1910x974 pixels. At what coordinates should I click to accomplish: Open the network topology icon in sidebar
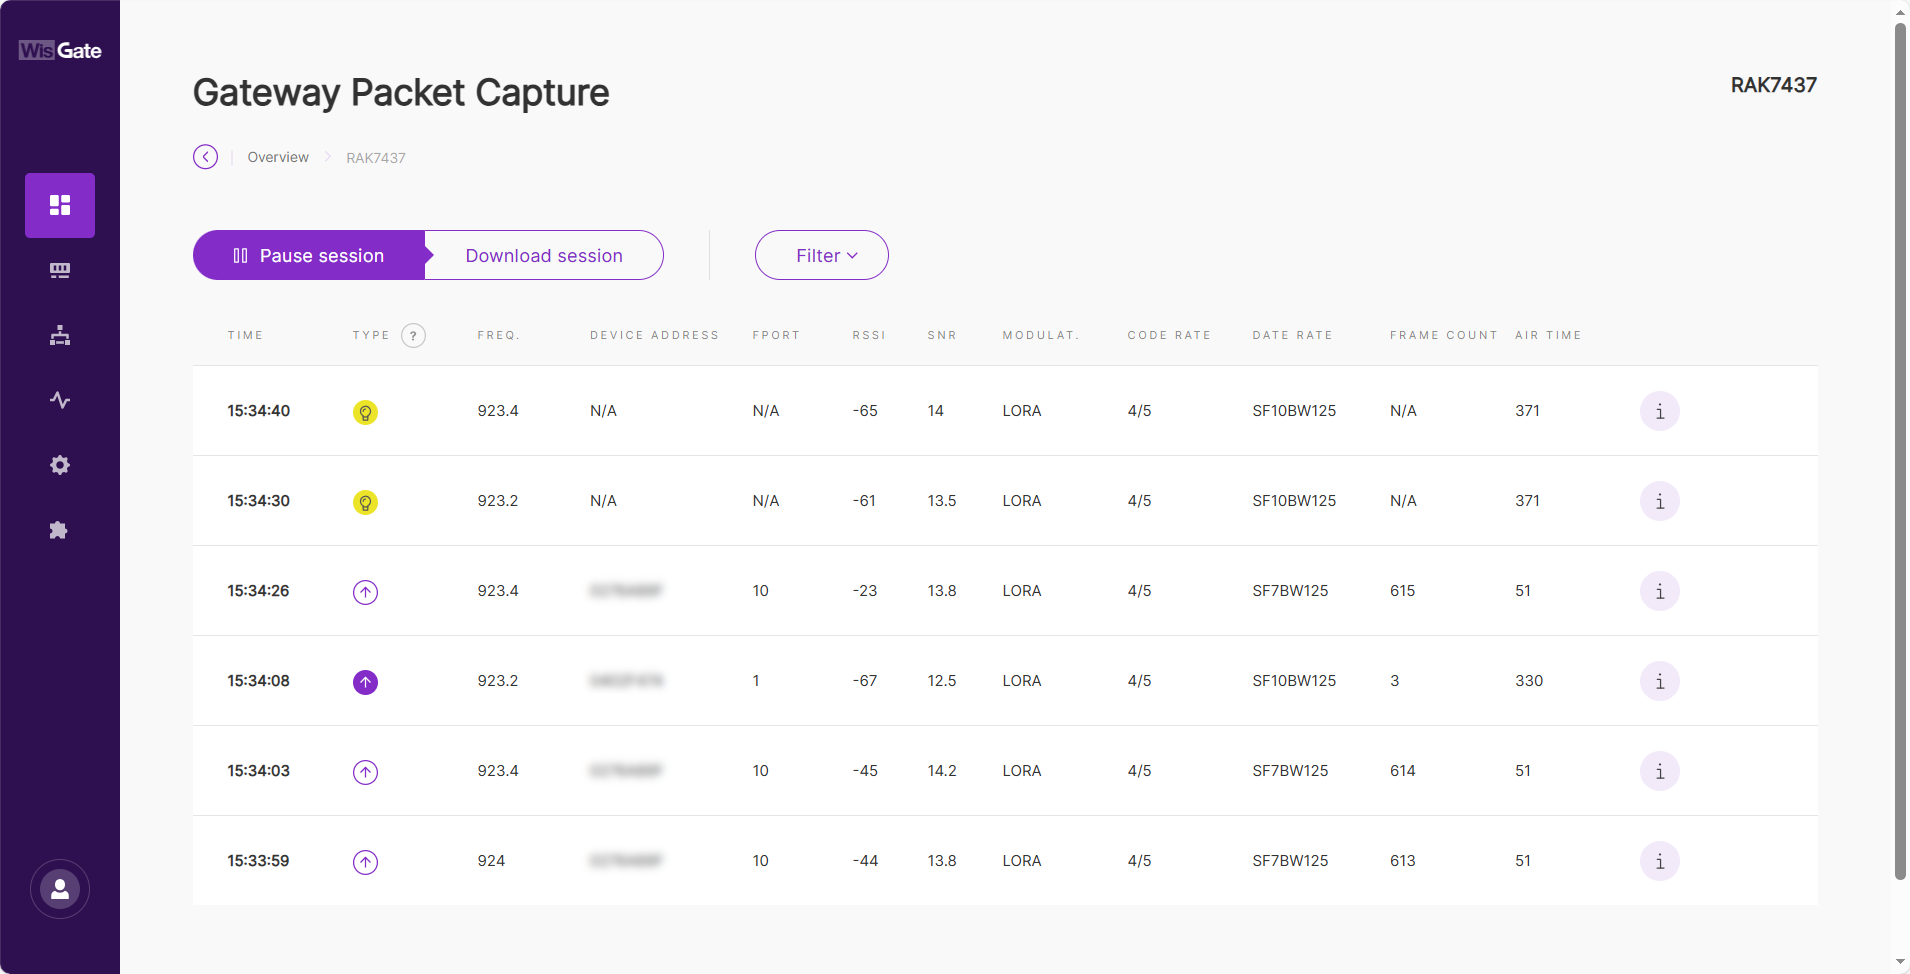[59, 334]
